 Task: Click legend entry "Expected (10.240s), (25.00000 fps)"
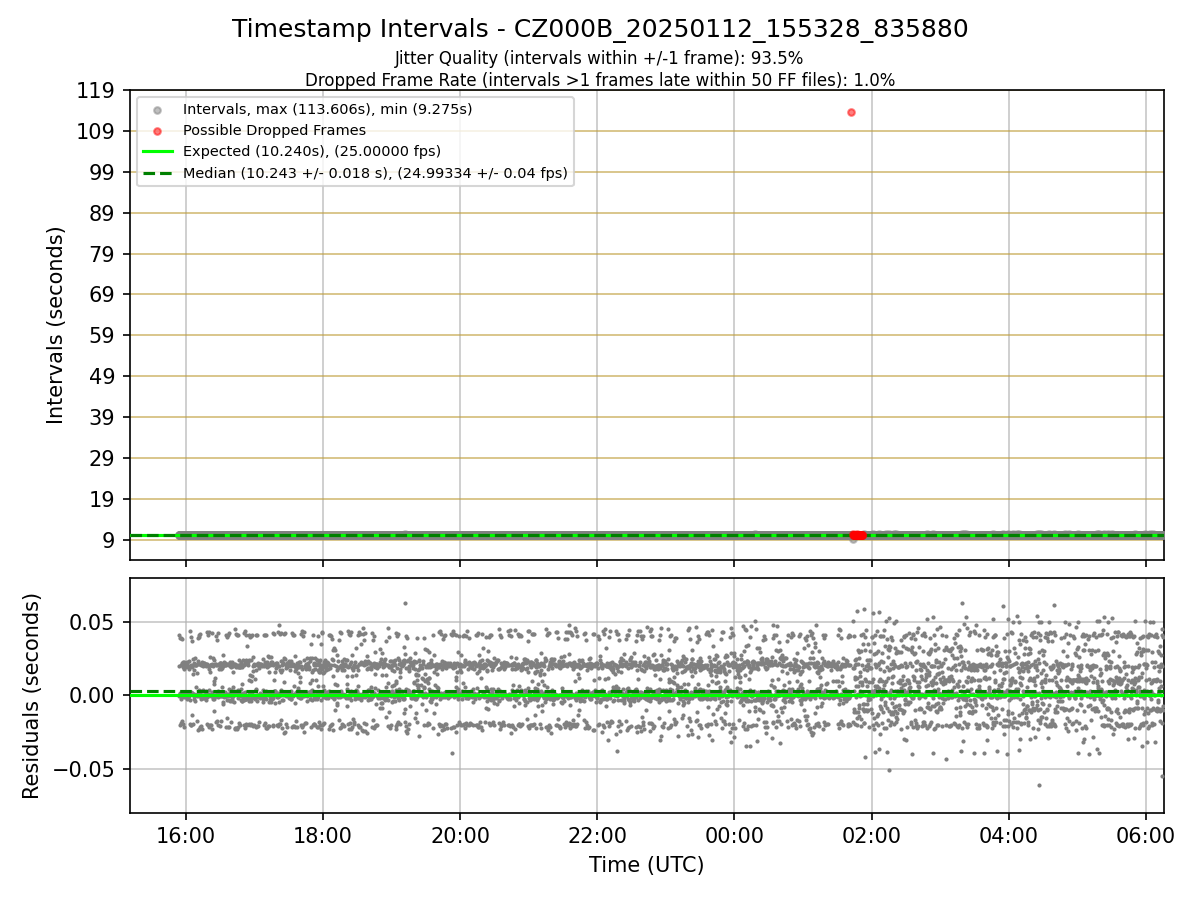[312, 151]
